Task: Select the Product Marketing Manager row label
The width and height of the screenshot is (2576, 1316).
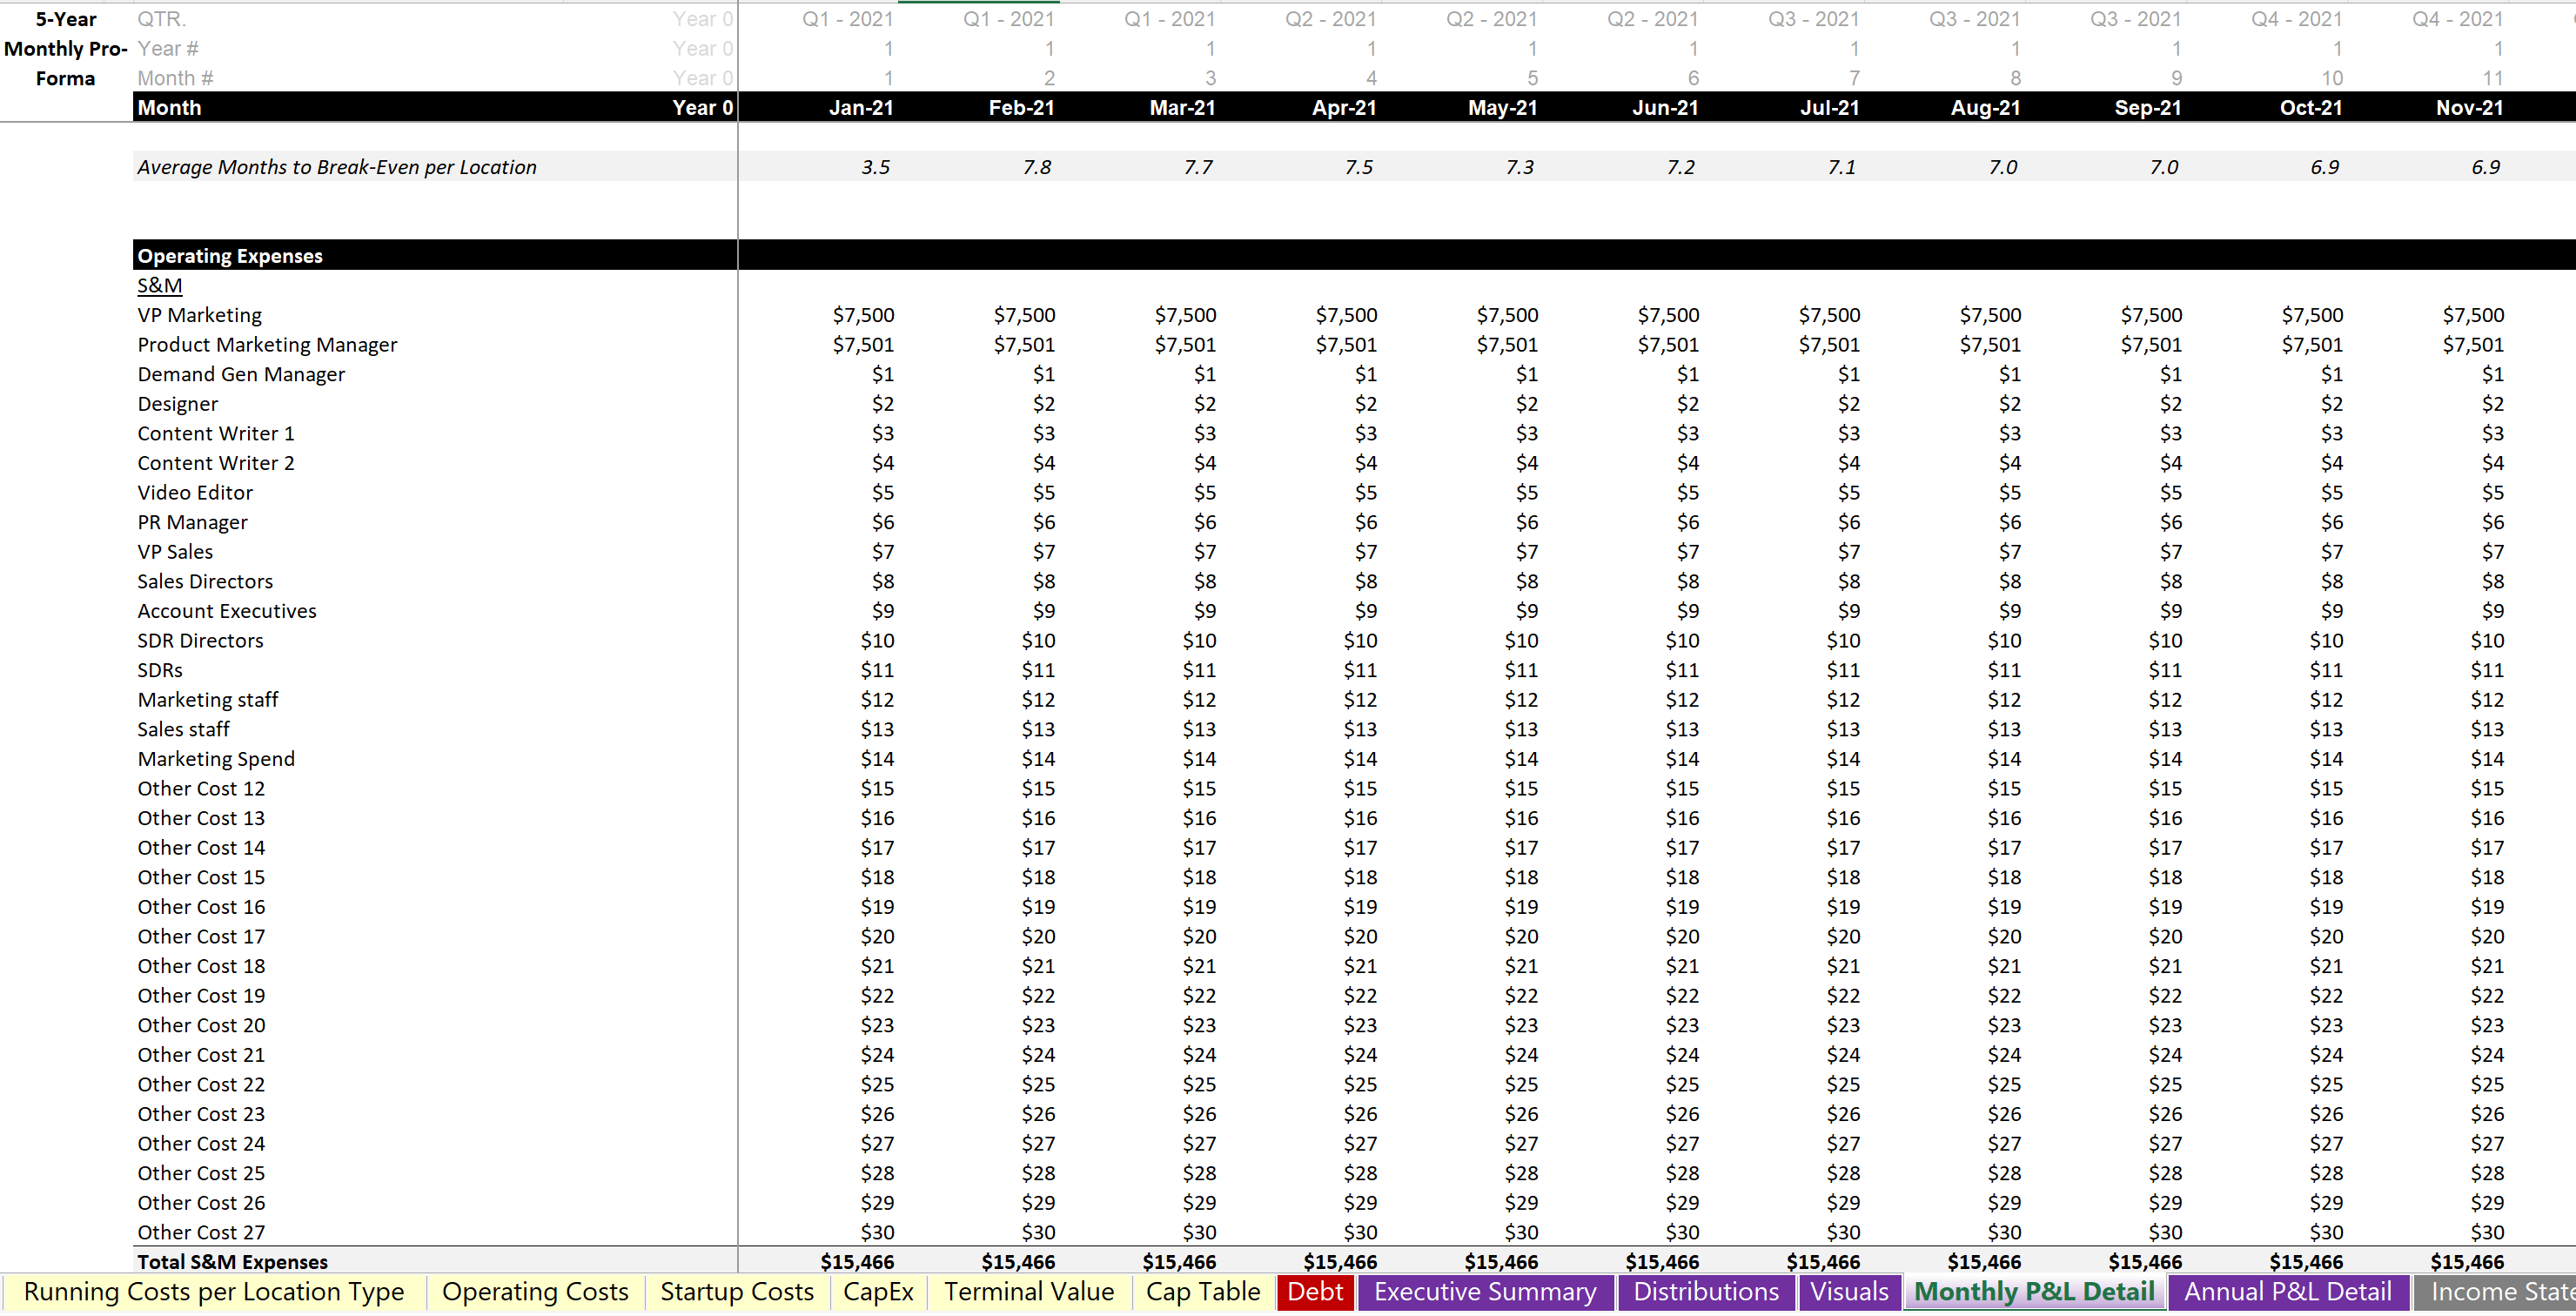Action: click(267, 345)
